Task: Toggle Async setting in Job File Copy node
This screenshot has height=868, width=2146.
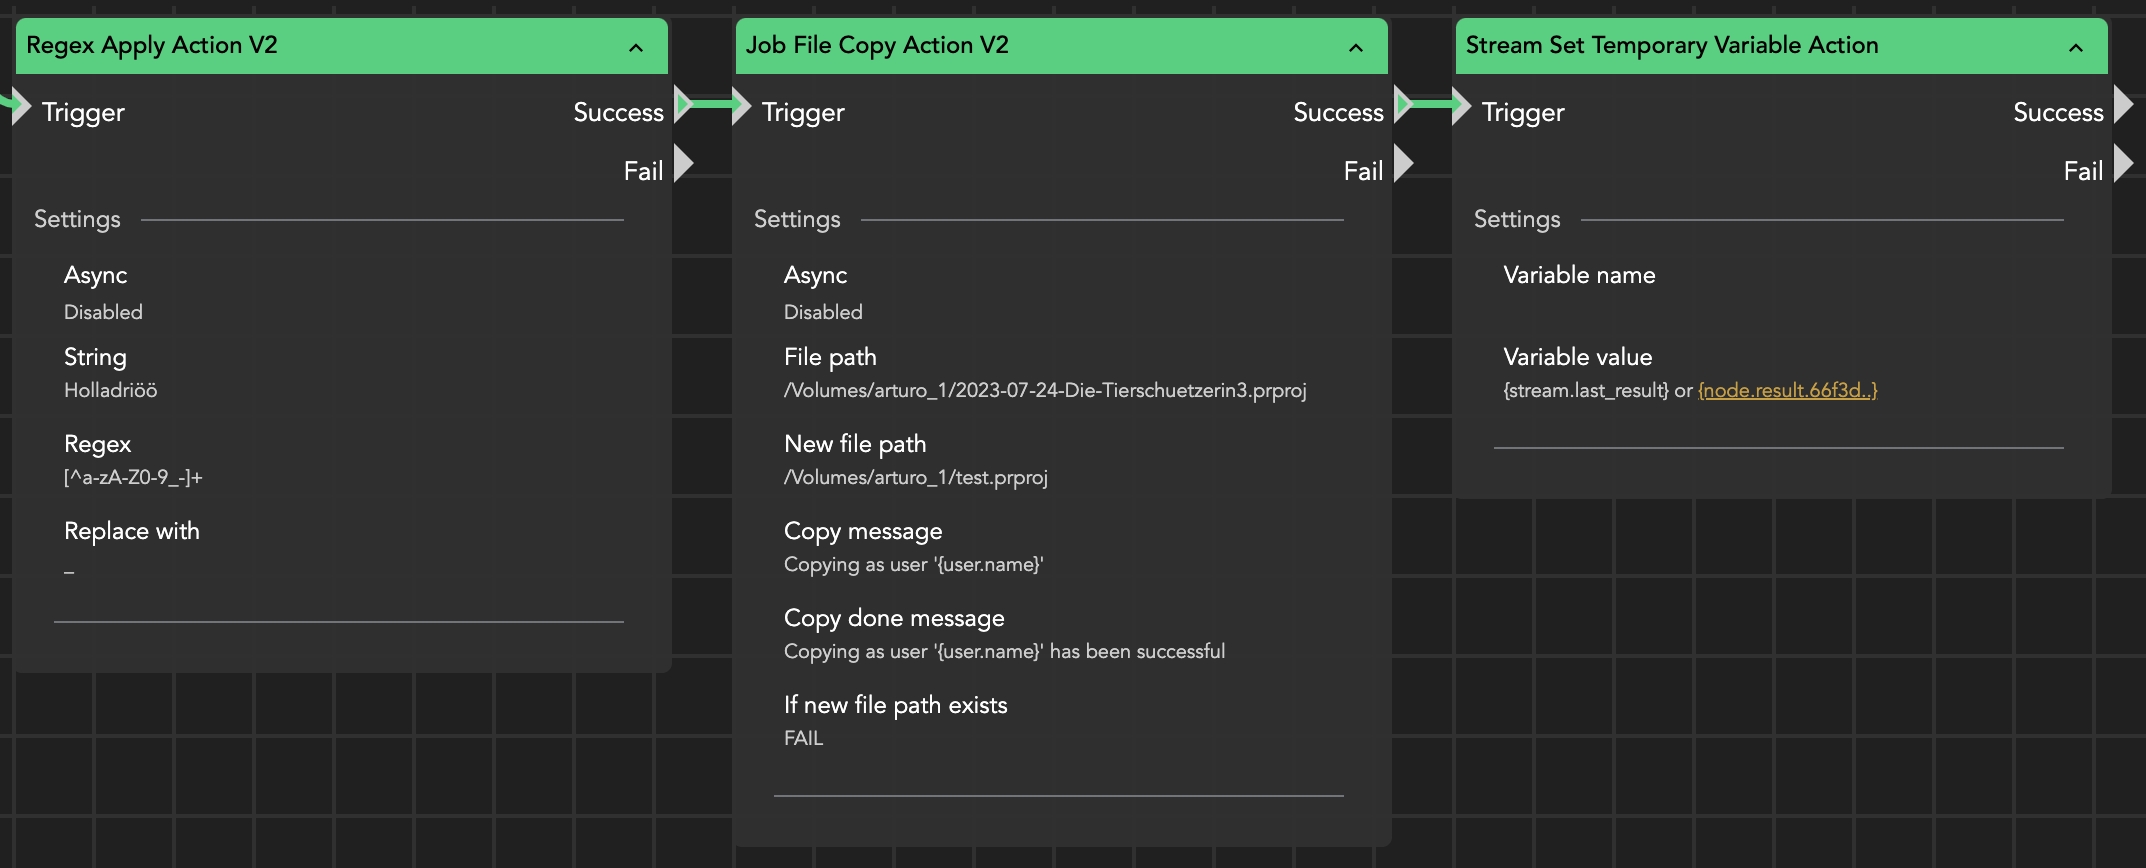Action: tap(823, 312)
